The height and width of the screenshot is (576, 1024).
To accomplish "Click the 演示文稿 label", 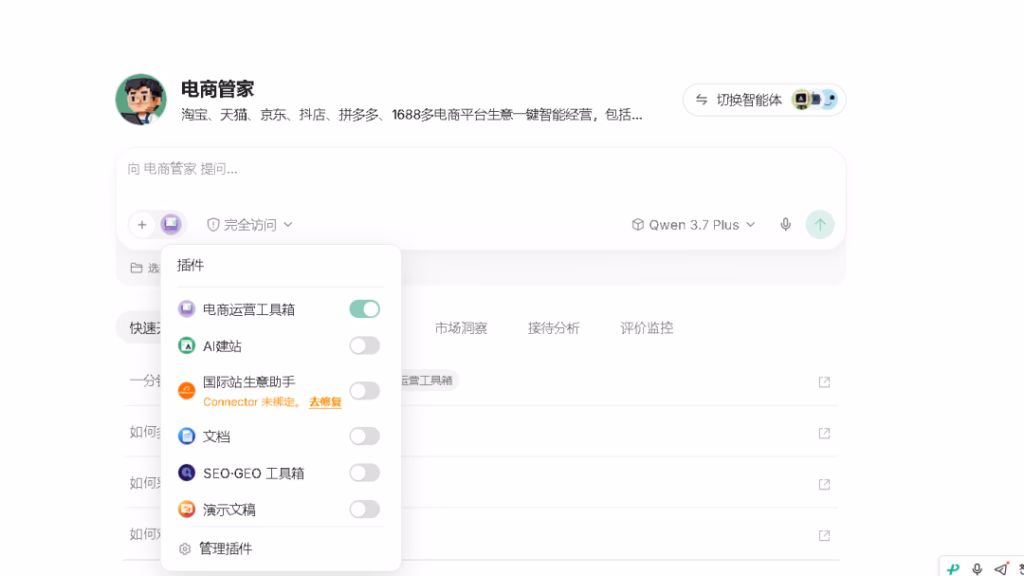I will 229,509.
